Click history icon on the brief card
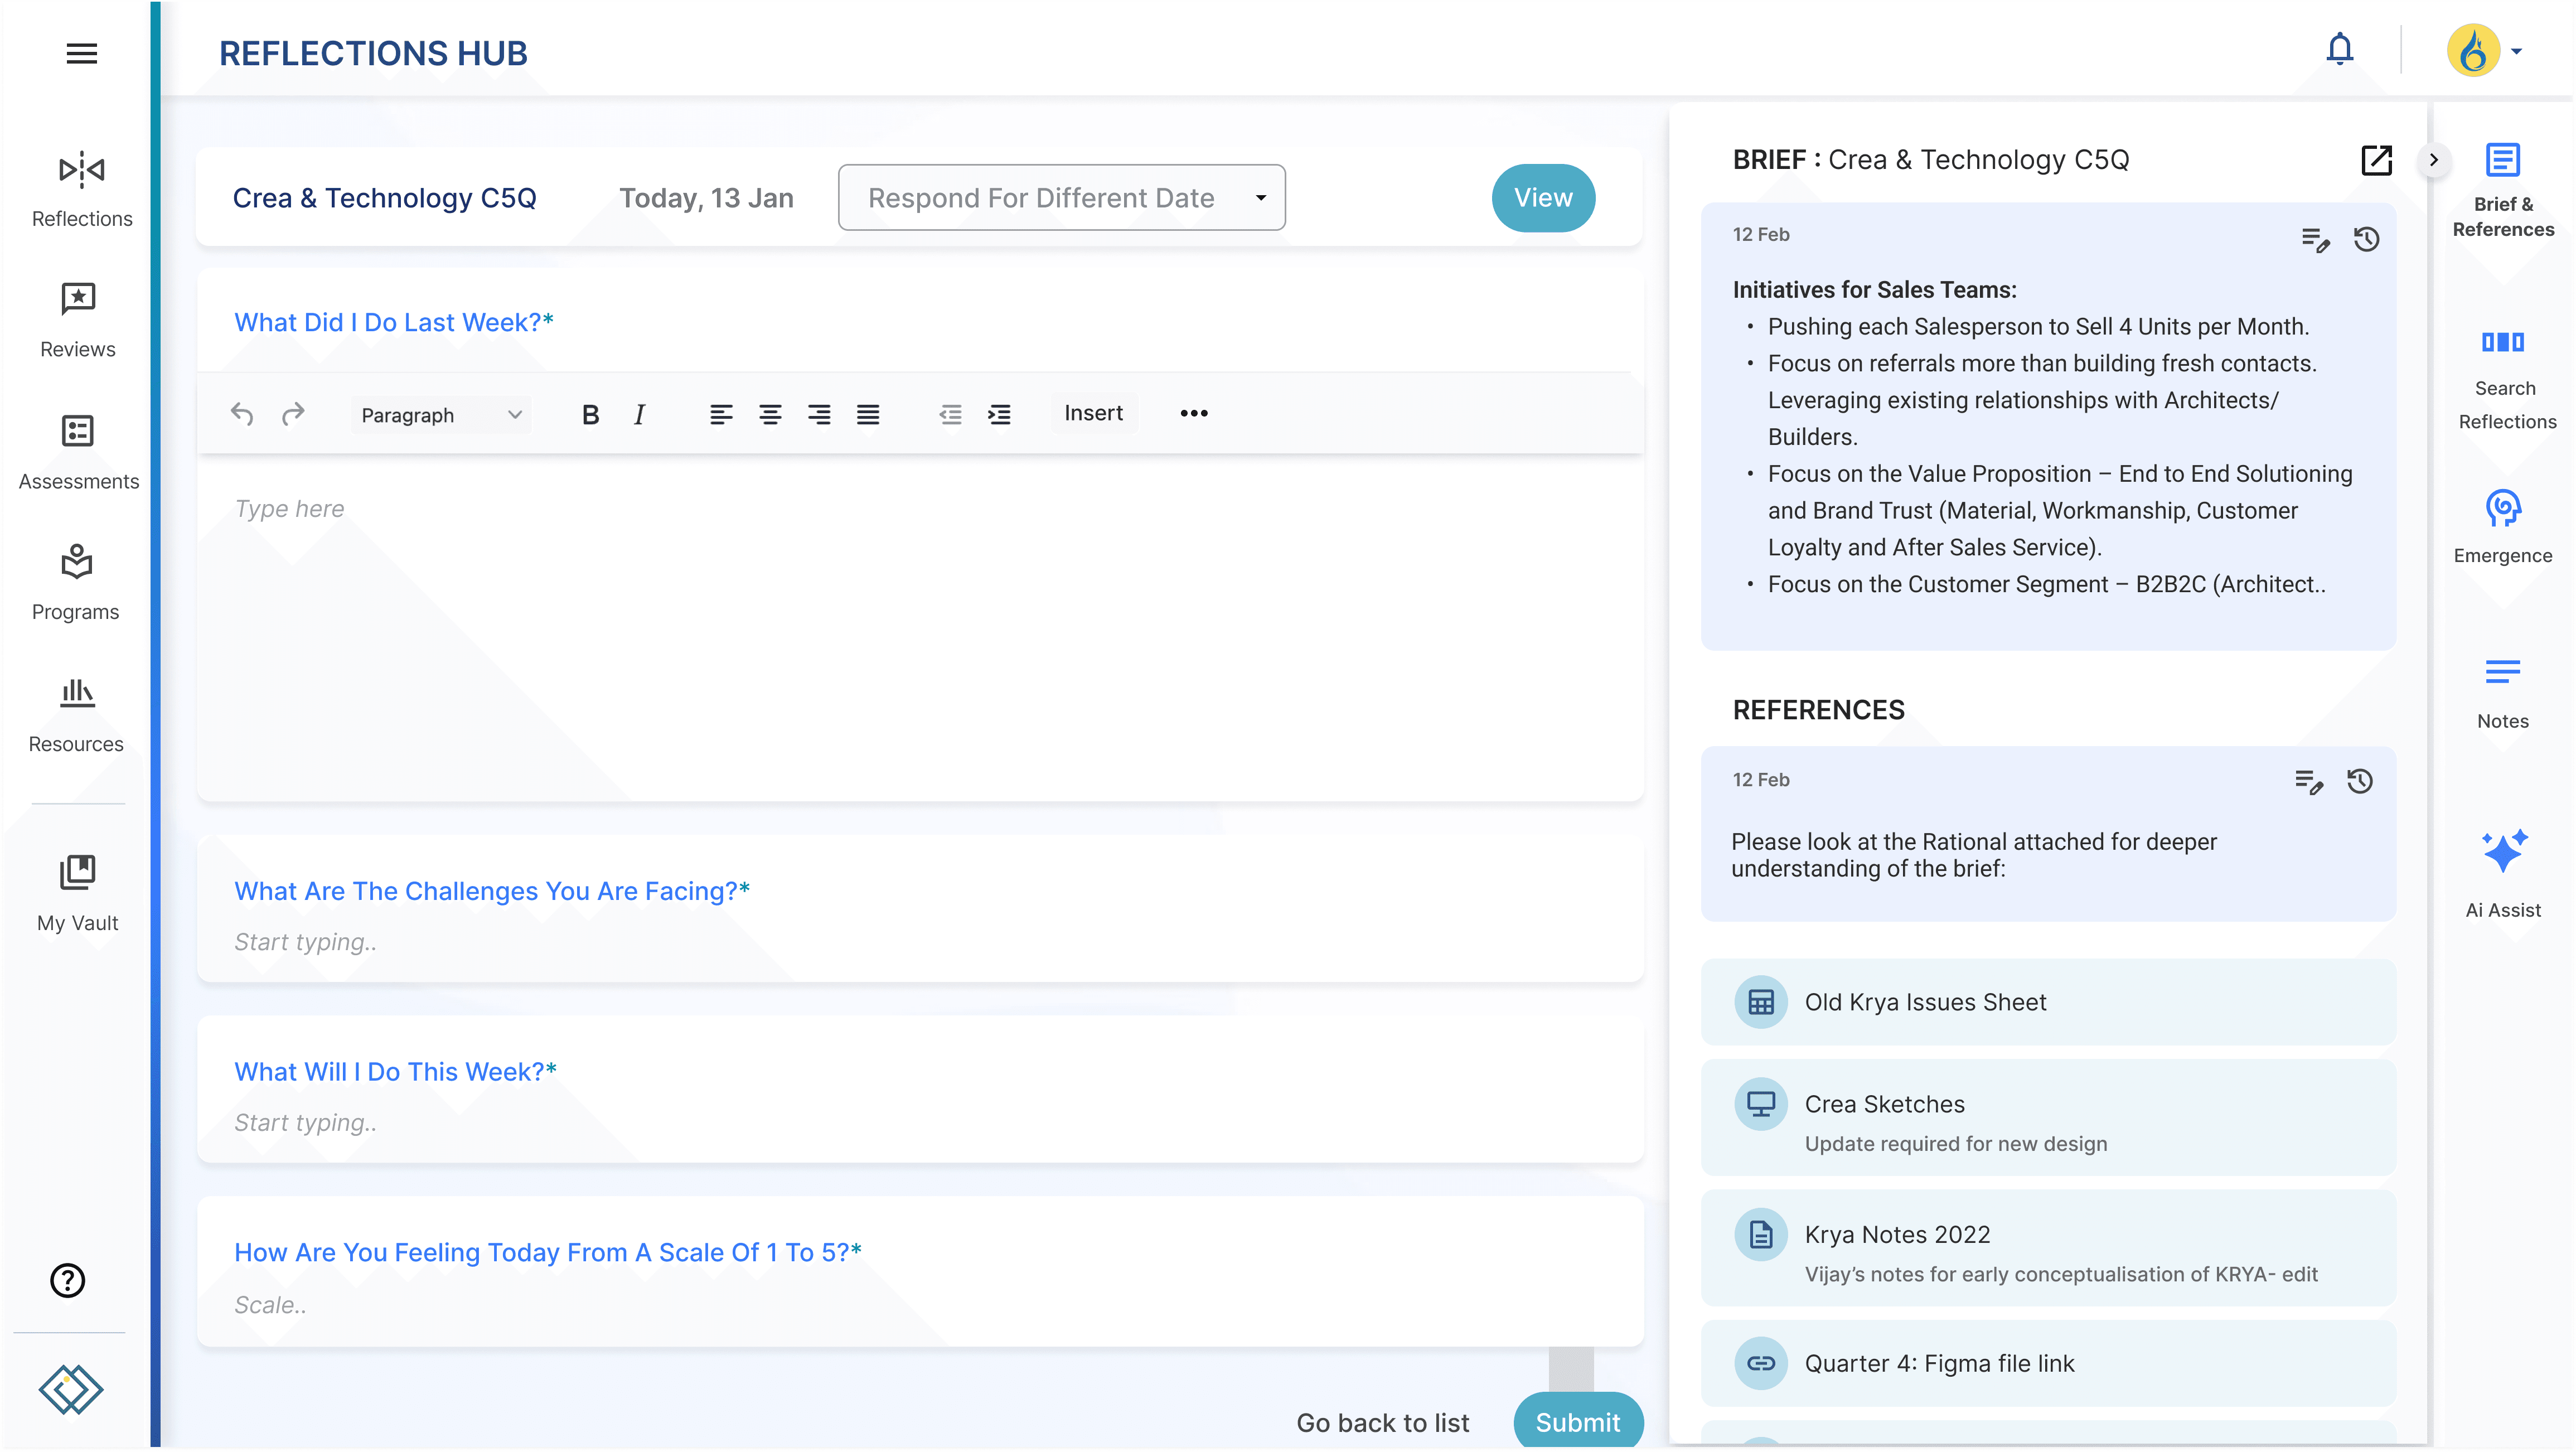 pyautogui.click(x=2366, y=239)
